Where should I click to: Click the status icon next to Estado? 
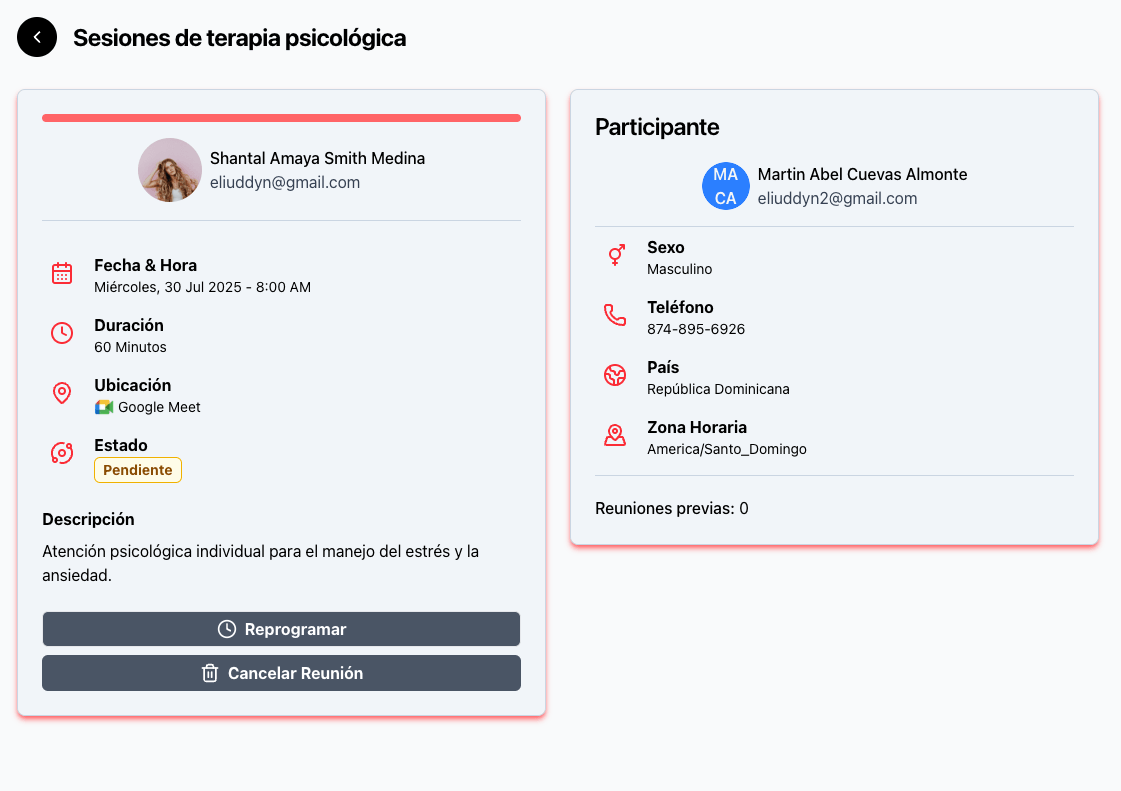click(x=62, y=453)
